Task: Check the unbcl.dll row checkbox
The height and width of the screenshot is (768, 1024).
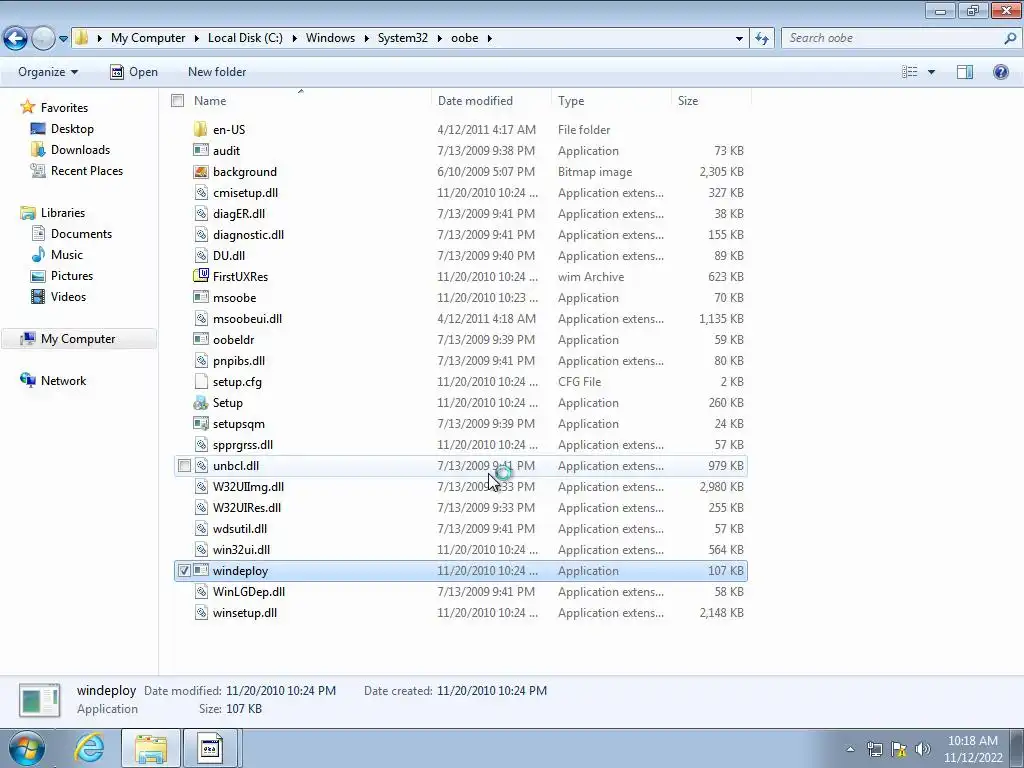Action: point(184,466)
